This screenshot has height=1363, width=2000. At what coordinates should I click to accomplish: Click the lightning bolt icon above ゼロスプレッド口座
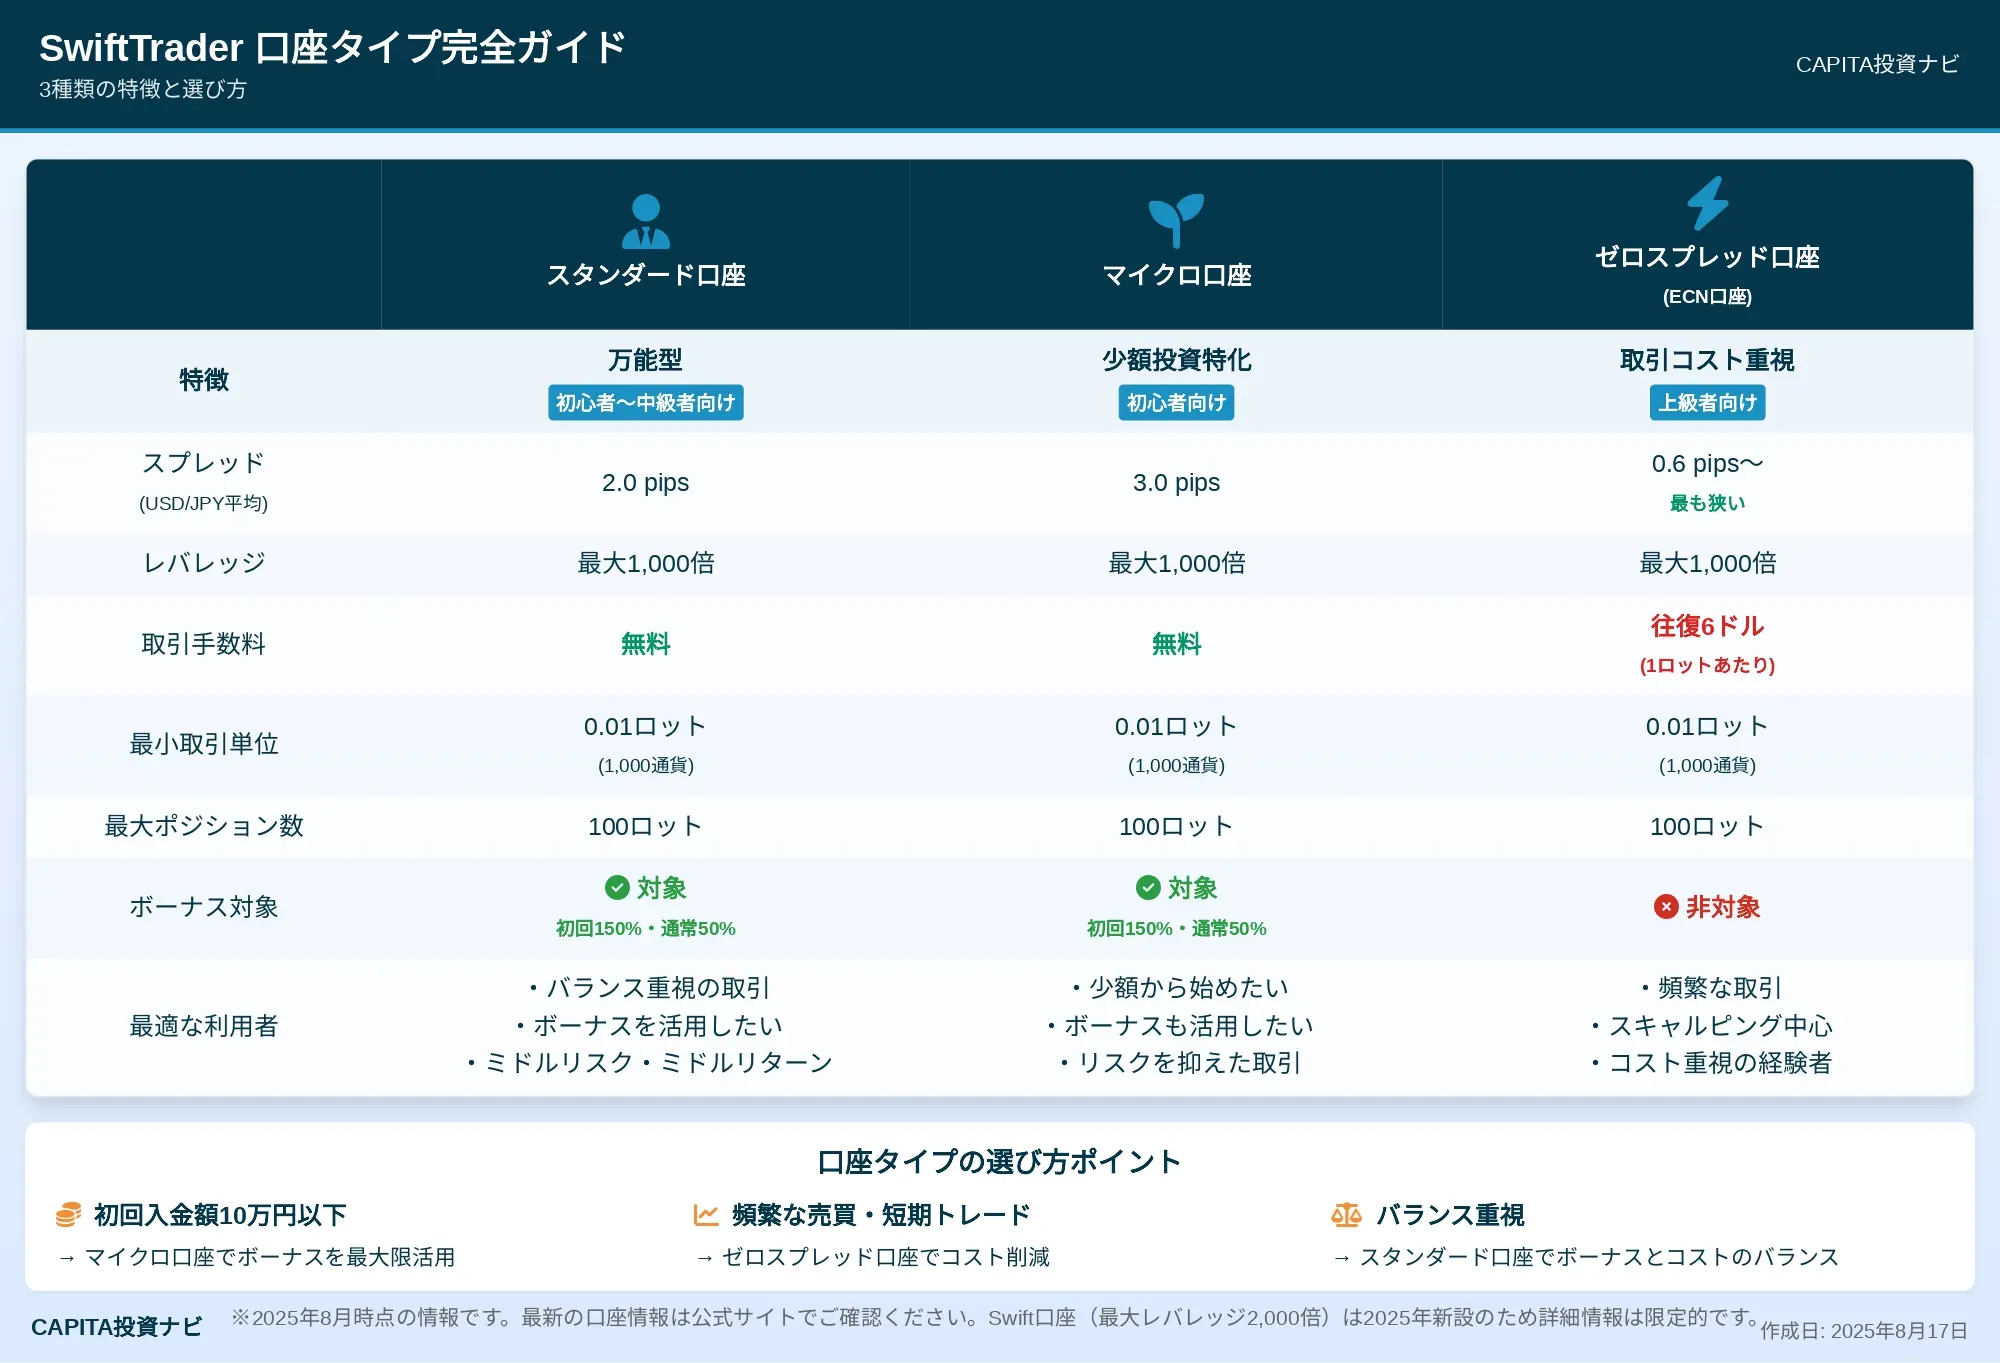(1707, 203)
